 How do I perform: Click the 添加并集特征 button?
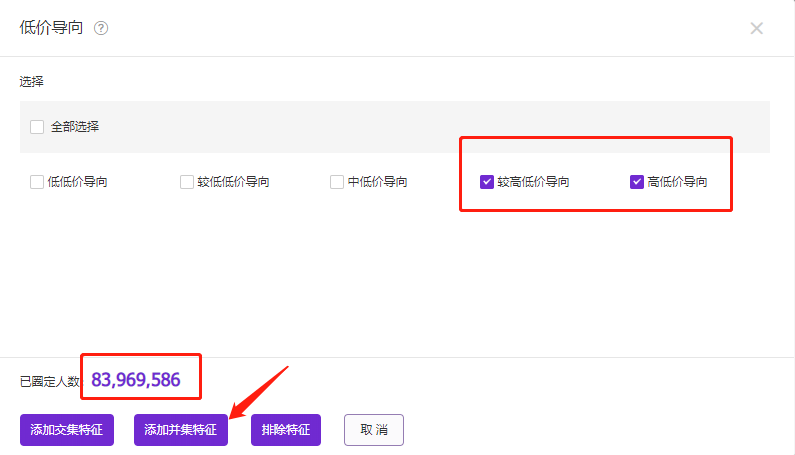click(180, 430)
